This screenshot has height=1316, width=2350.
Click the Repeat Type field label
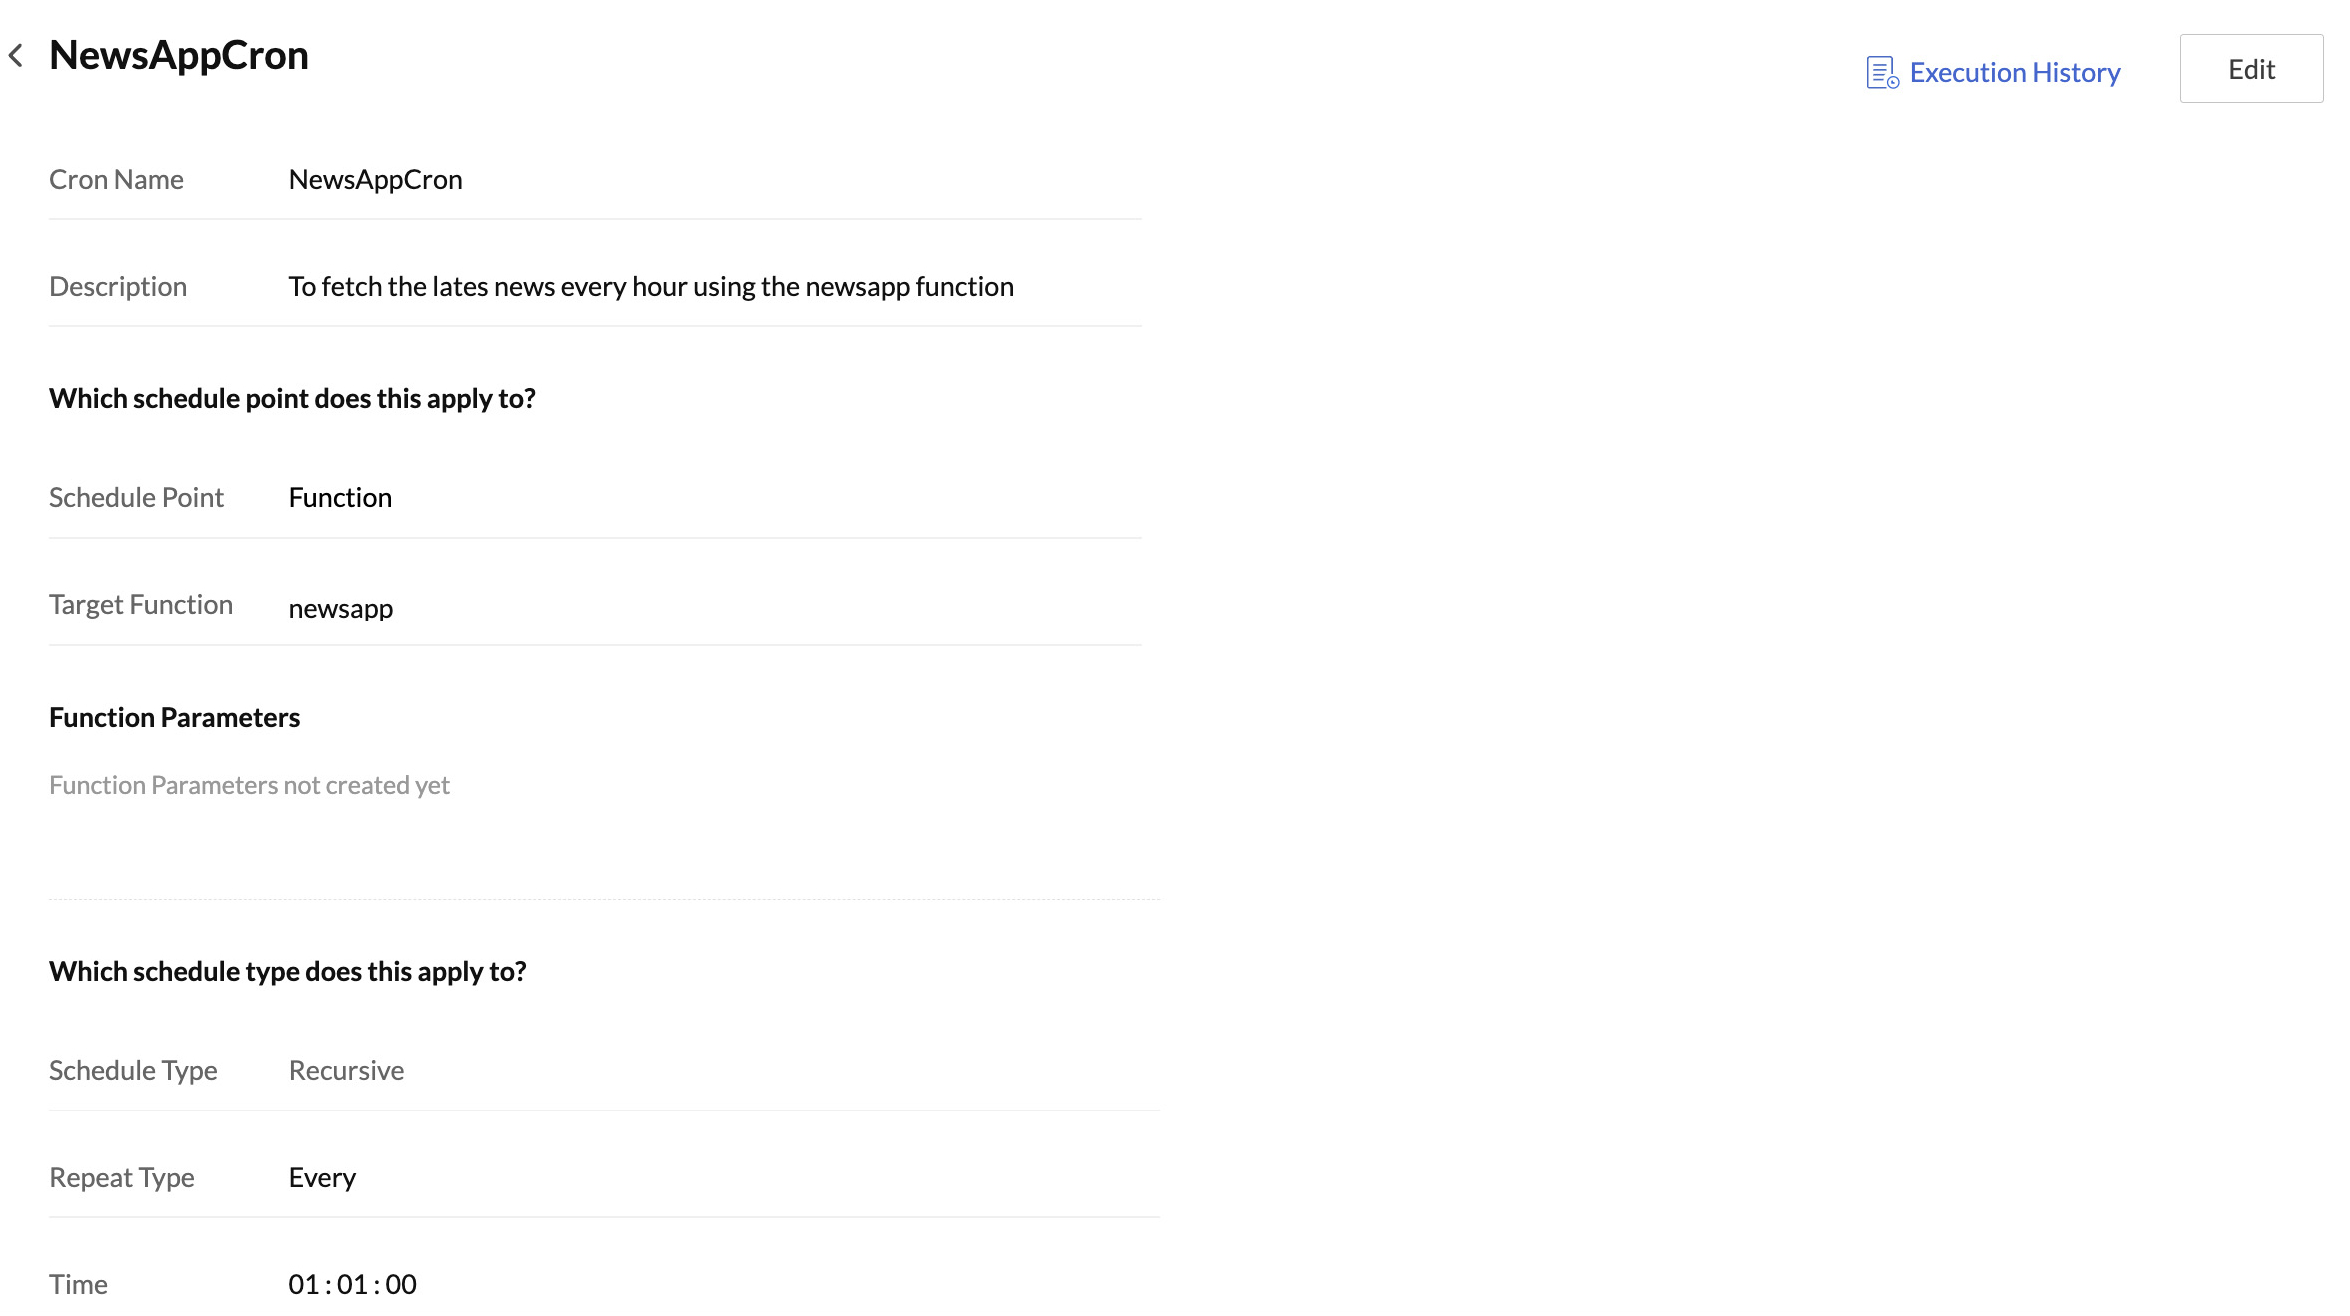pos(122,1178)
